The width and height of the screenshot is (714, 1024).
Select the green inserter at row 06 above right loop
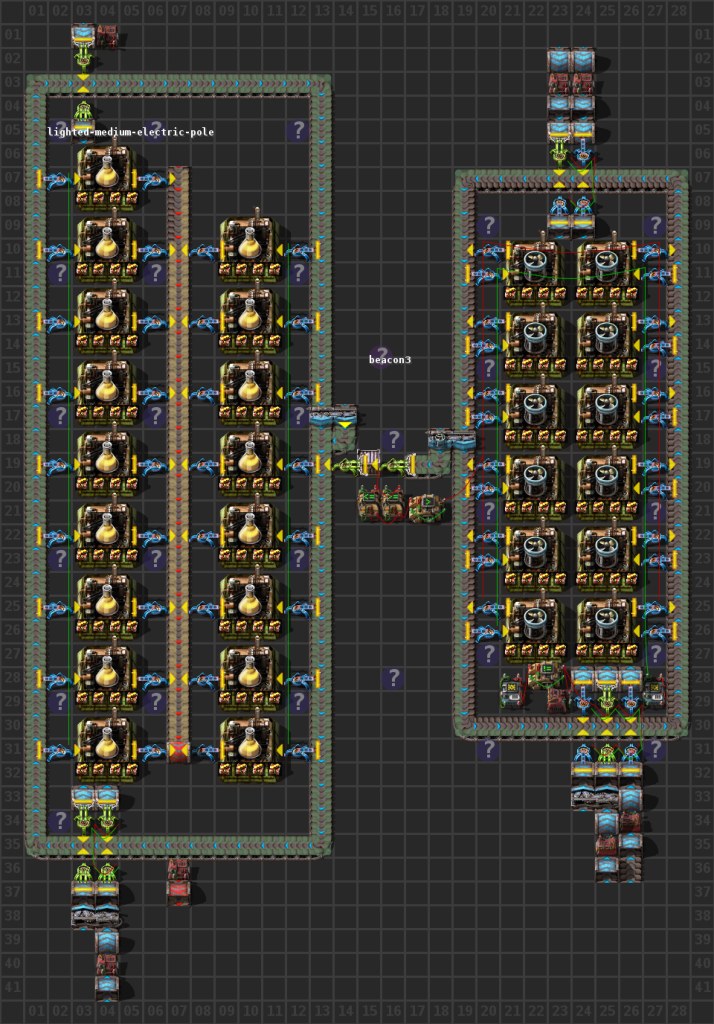pos(559,154)
